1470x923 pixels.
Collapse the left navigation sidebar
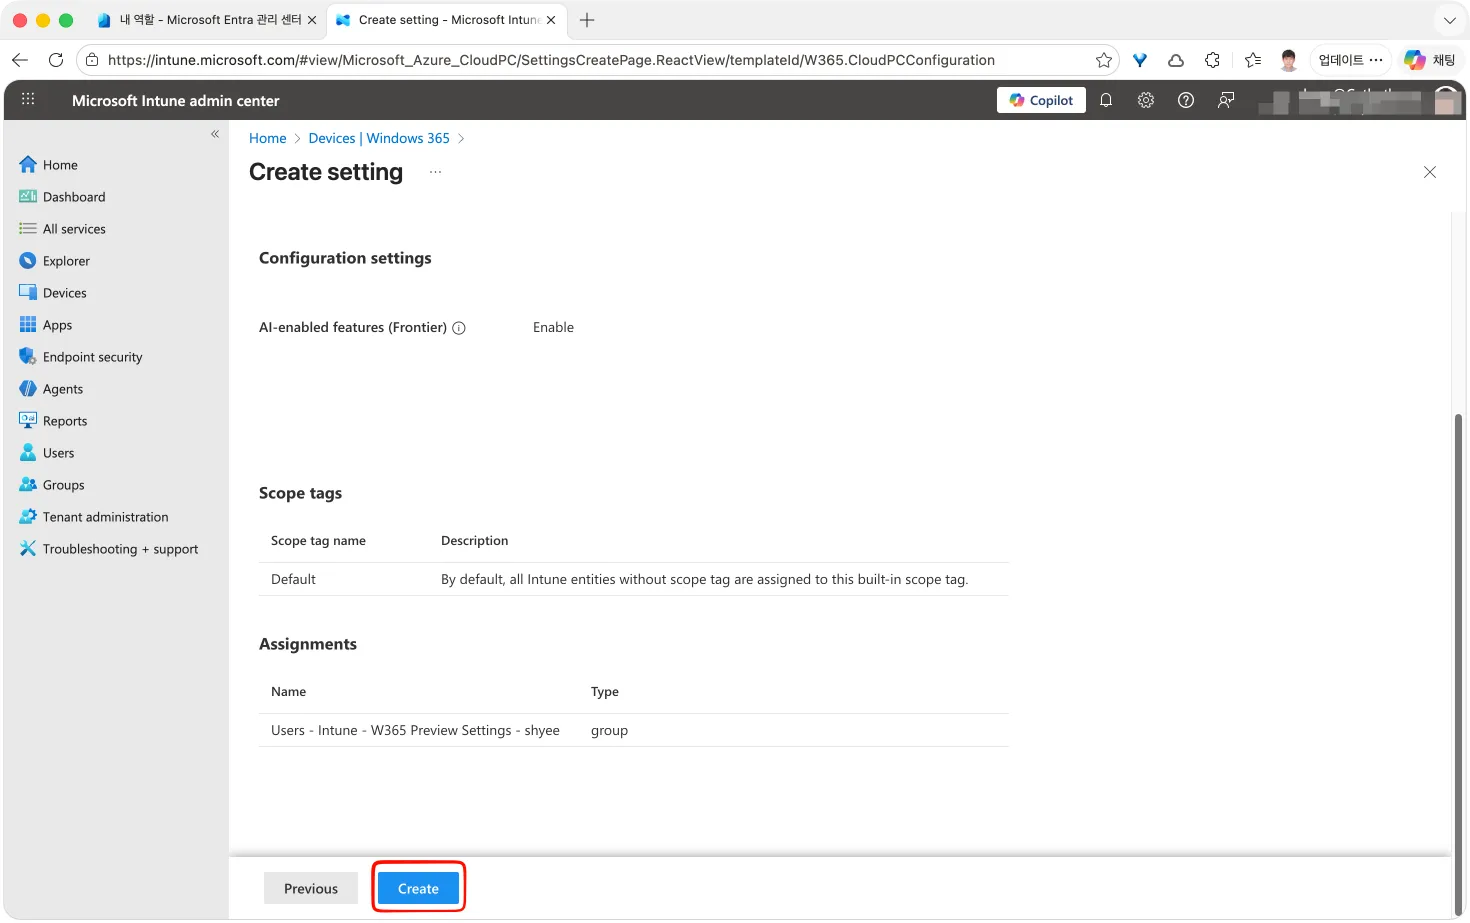point(215,134)
